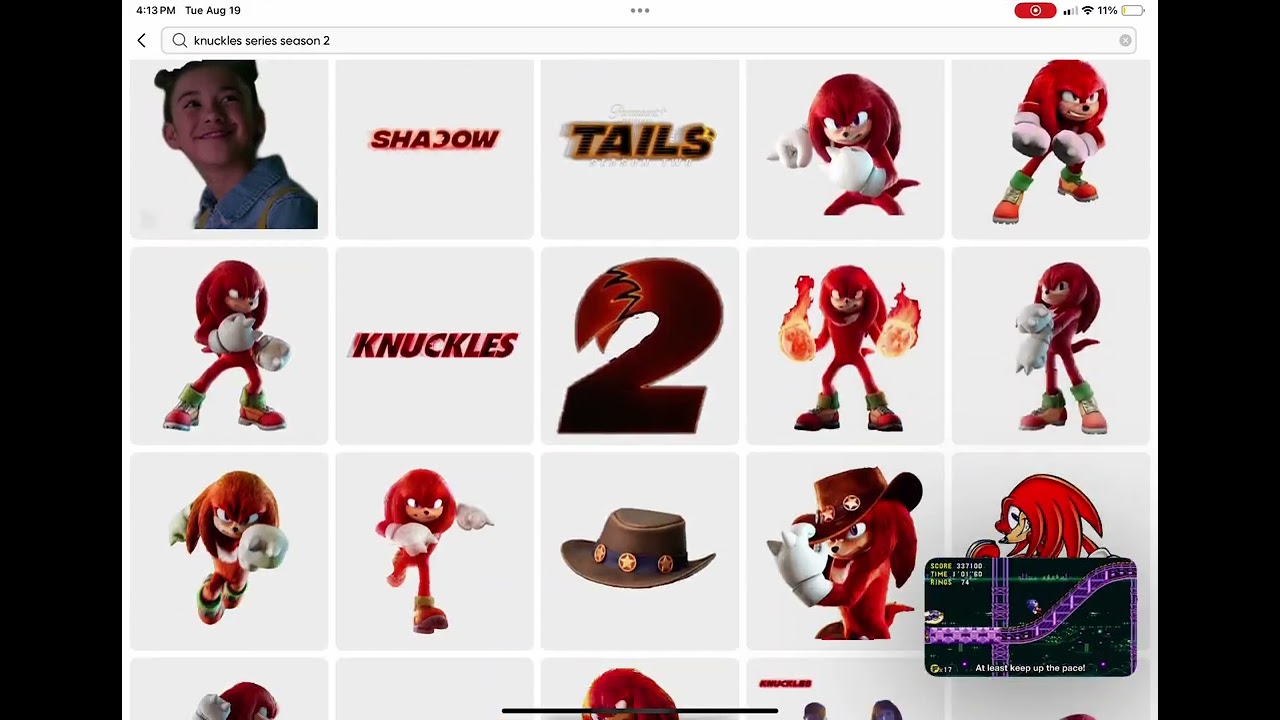Tap the magnifying glass search icon
1280x720 pixels.
[180, 41]
